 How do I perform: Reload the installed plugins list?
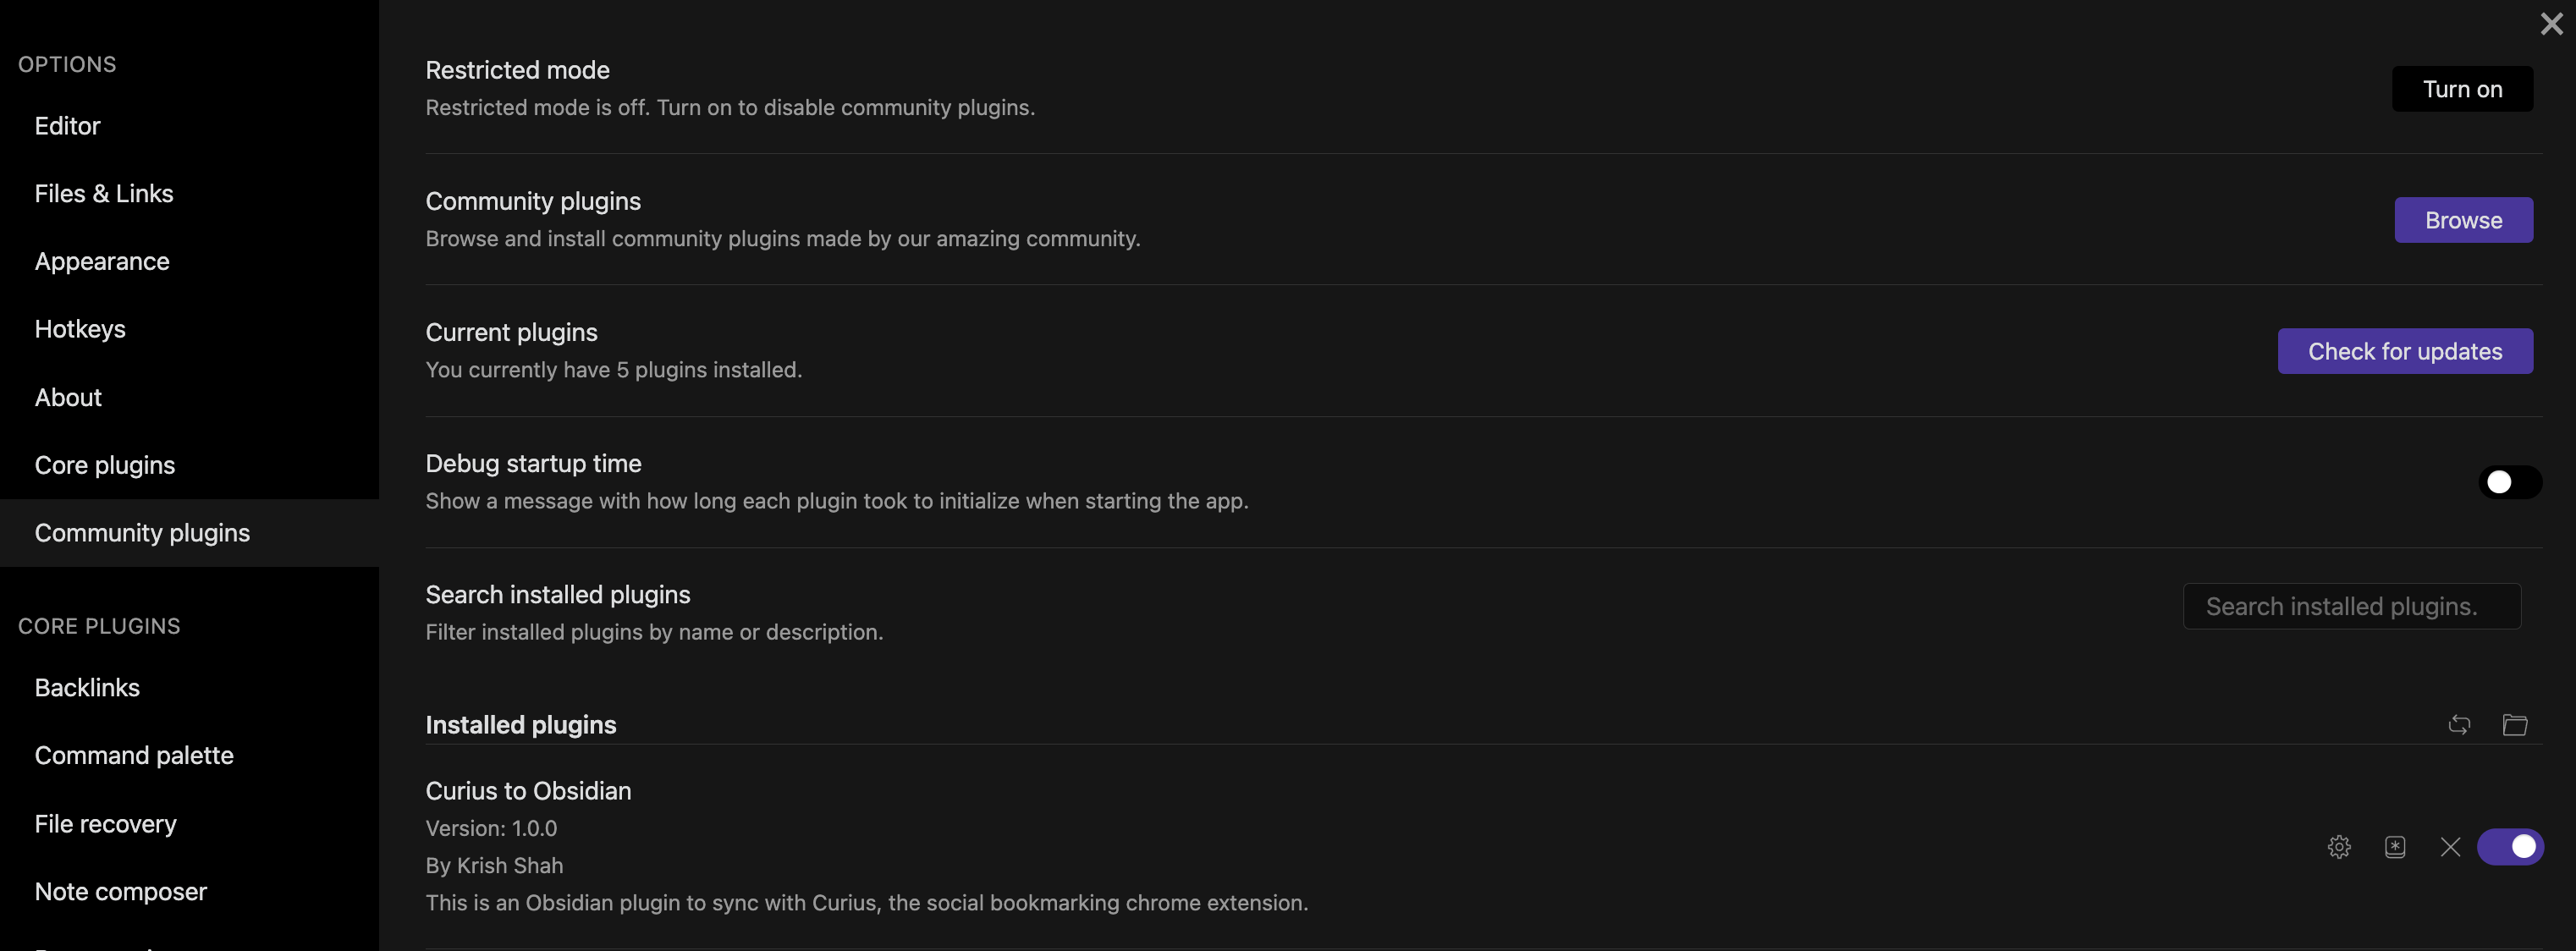(x=2459, y=724)
